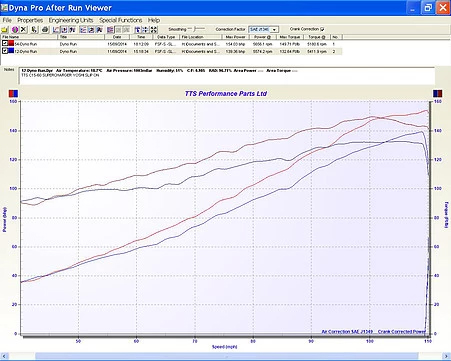Open the Engineering Units menu
The width and height of the screenshot is (451, 361).
(x=71, y=20)
